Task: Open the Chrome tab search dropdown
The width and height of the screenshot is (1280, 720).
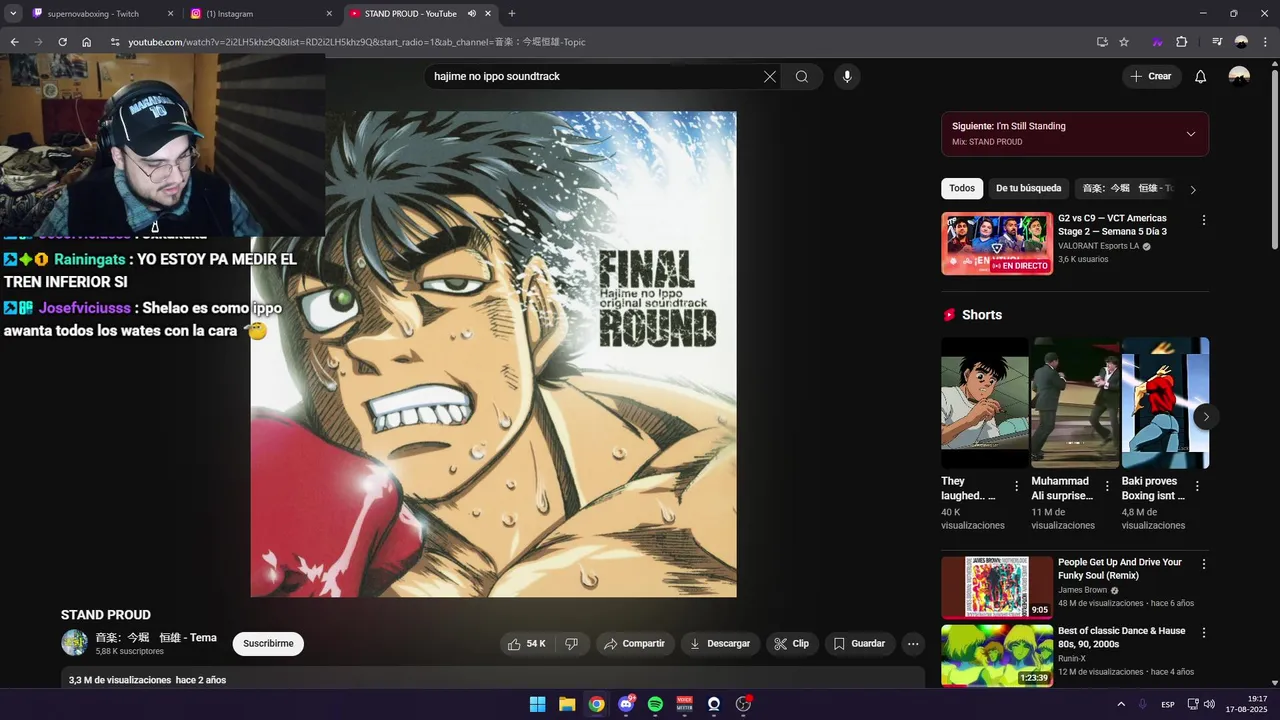Action: (13, 14)
